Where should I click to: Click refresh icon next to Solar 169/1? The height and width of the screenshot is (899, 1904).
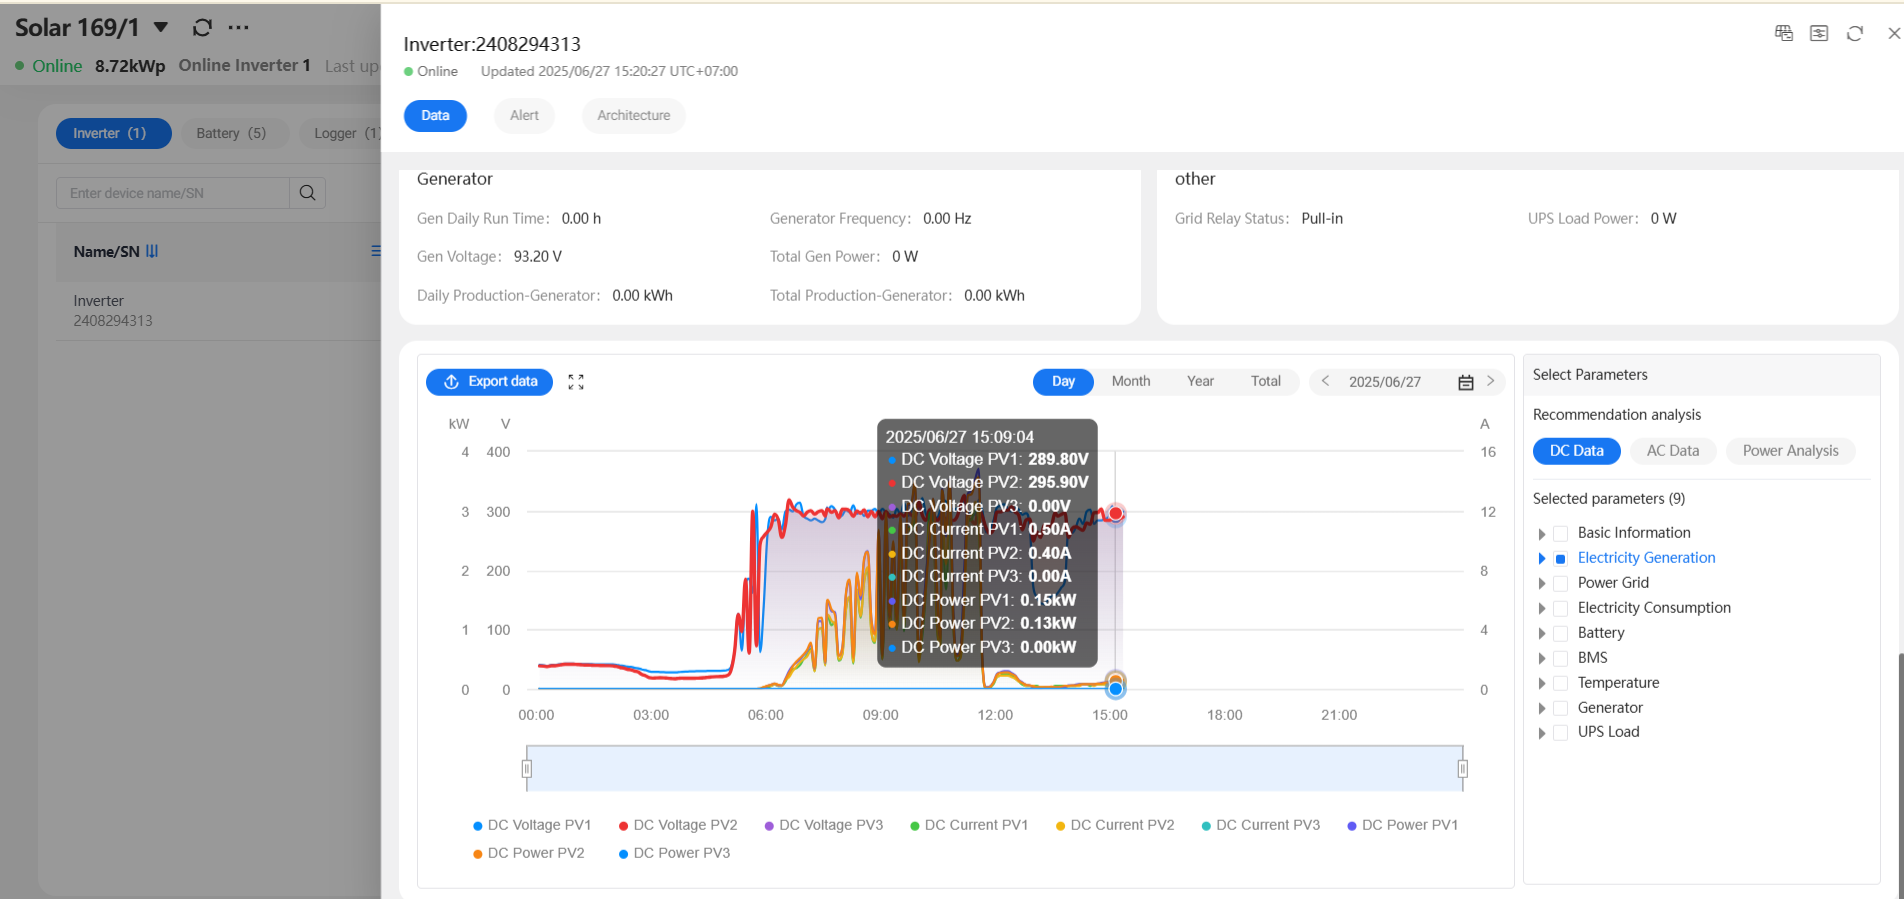pos(202,28)
